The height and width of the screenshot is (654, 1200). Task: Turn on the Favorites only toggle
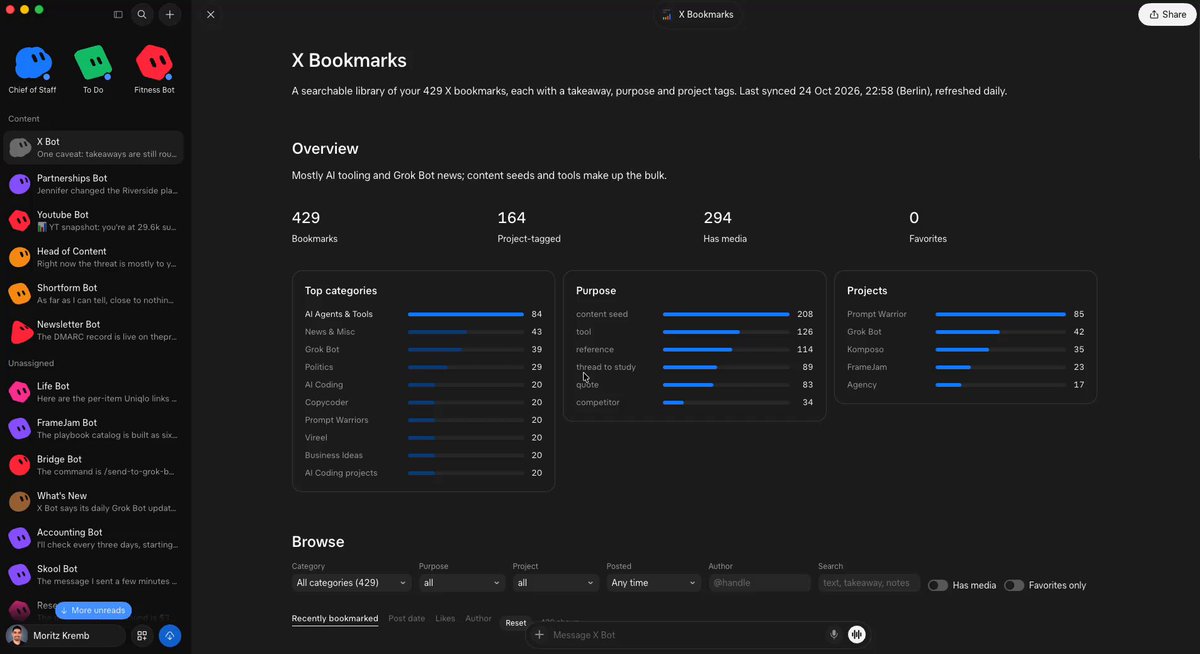1014,585
